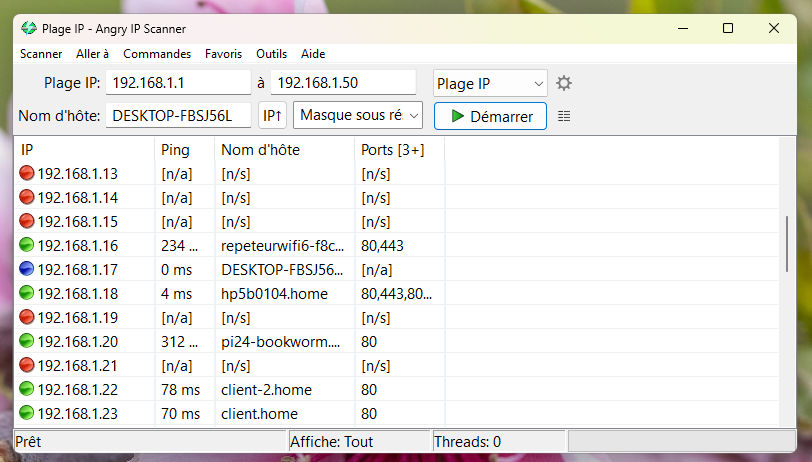Click the red status dot for 192.168.1.13

(26, 173)
